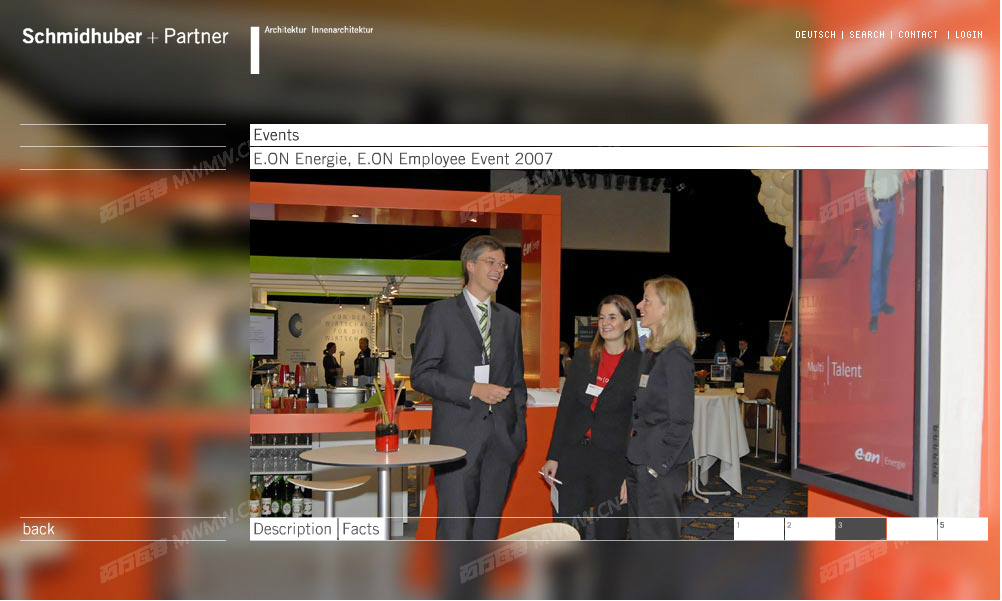Switch to the Facts tab
1002x601 pixels.
click(361, 529)
